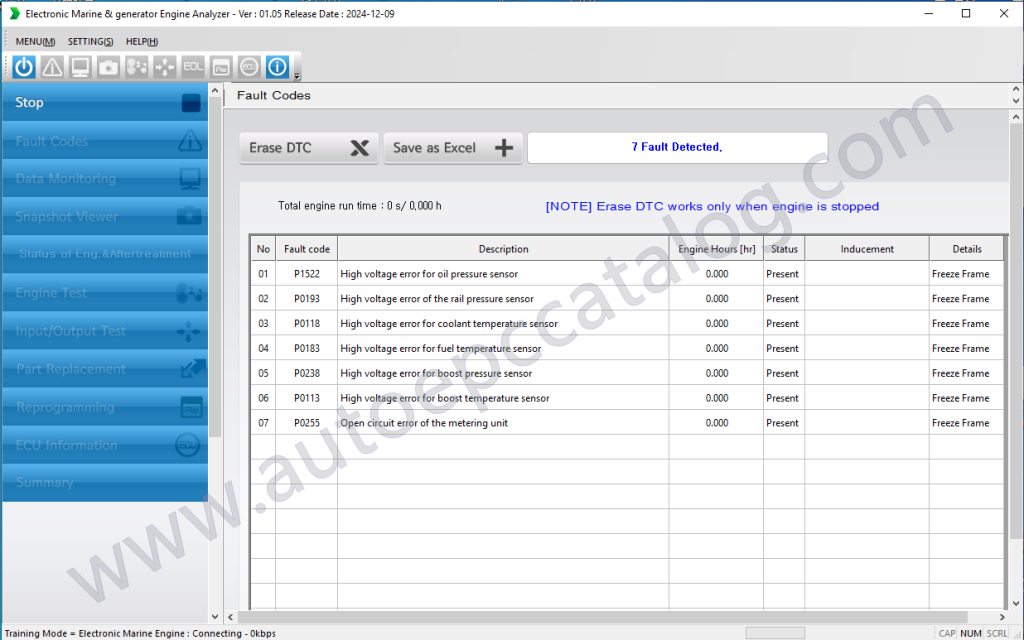The height and width of the screenshot is (640, 1024).
Task: Open ECU Information in the sidebar
Action: coord(105,445)
